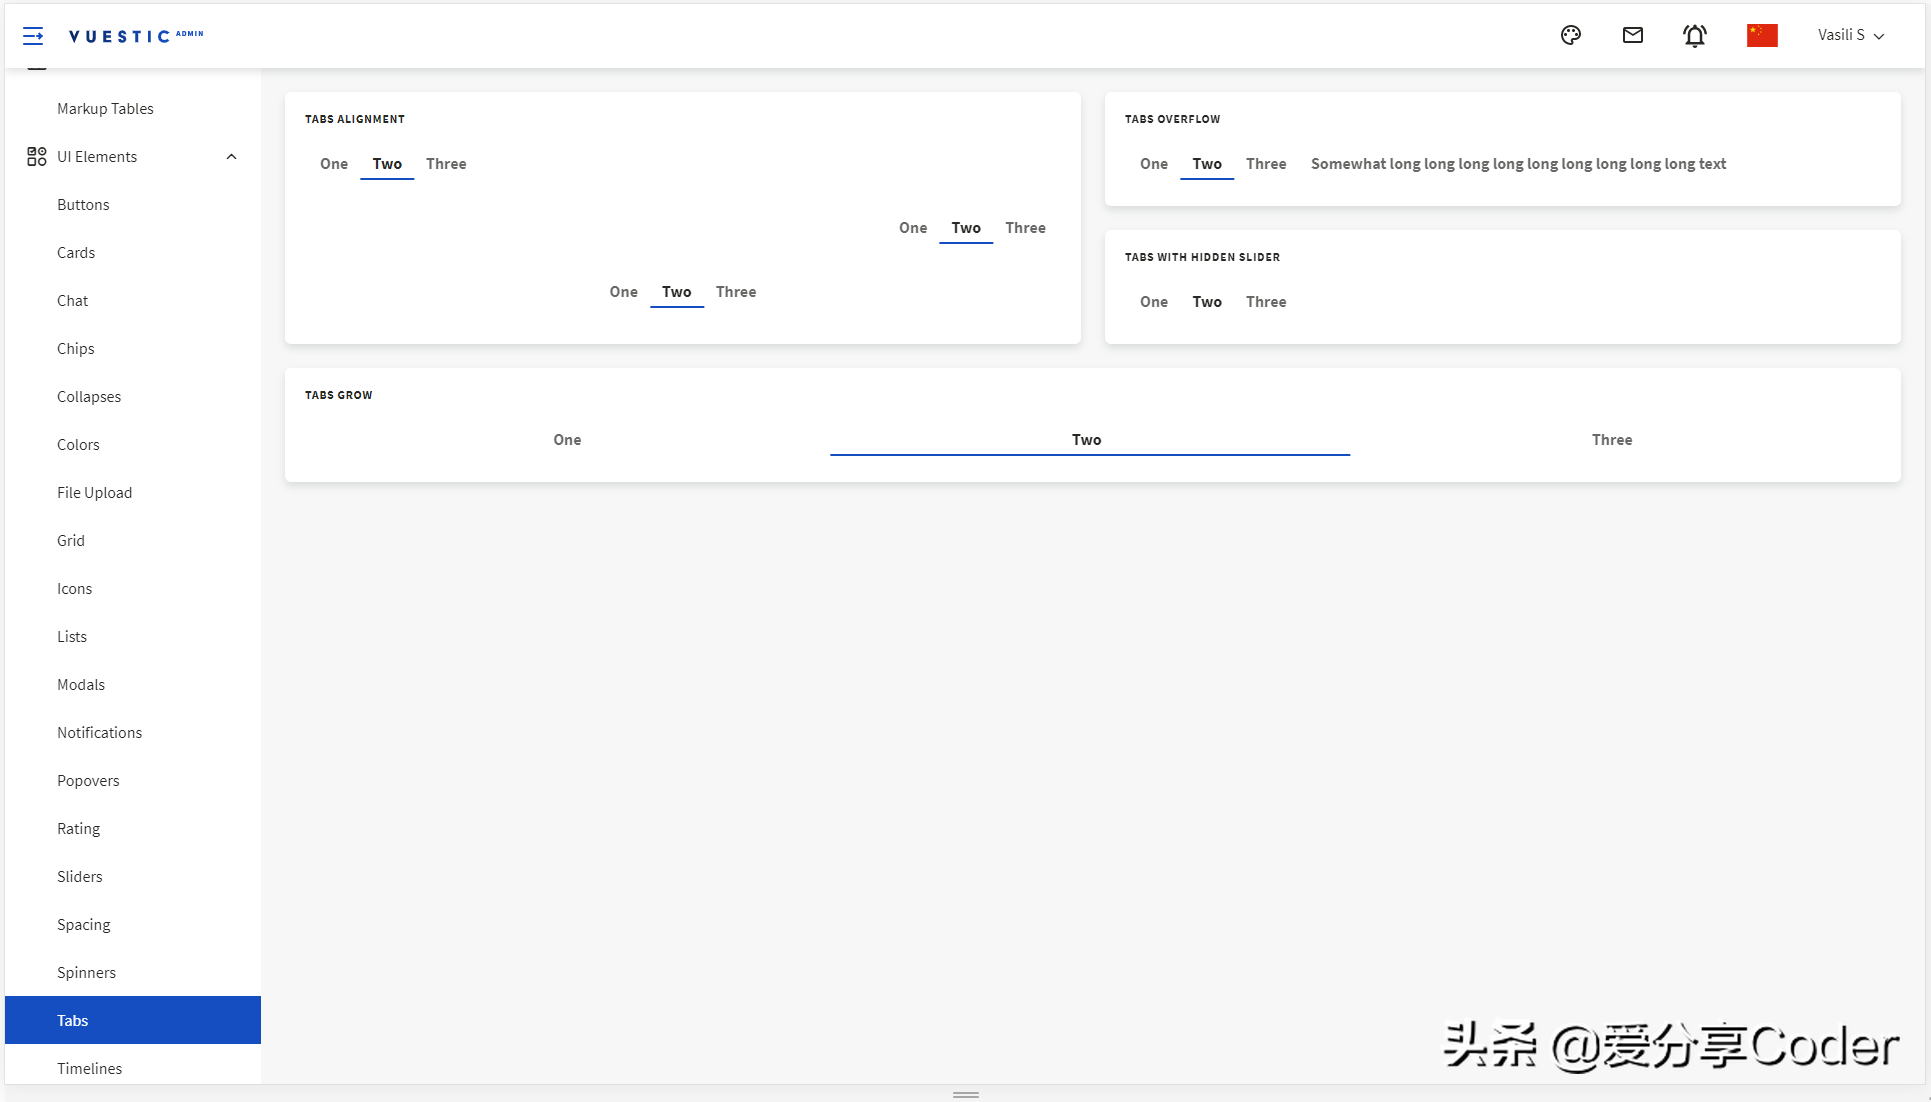1931x1102 pixels.
Task: Click the Markup Tables menu icon
Action: [105, 107]
